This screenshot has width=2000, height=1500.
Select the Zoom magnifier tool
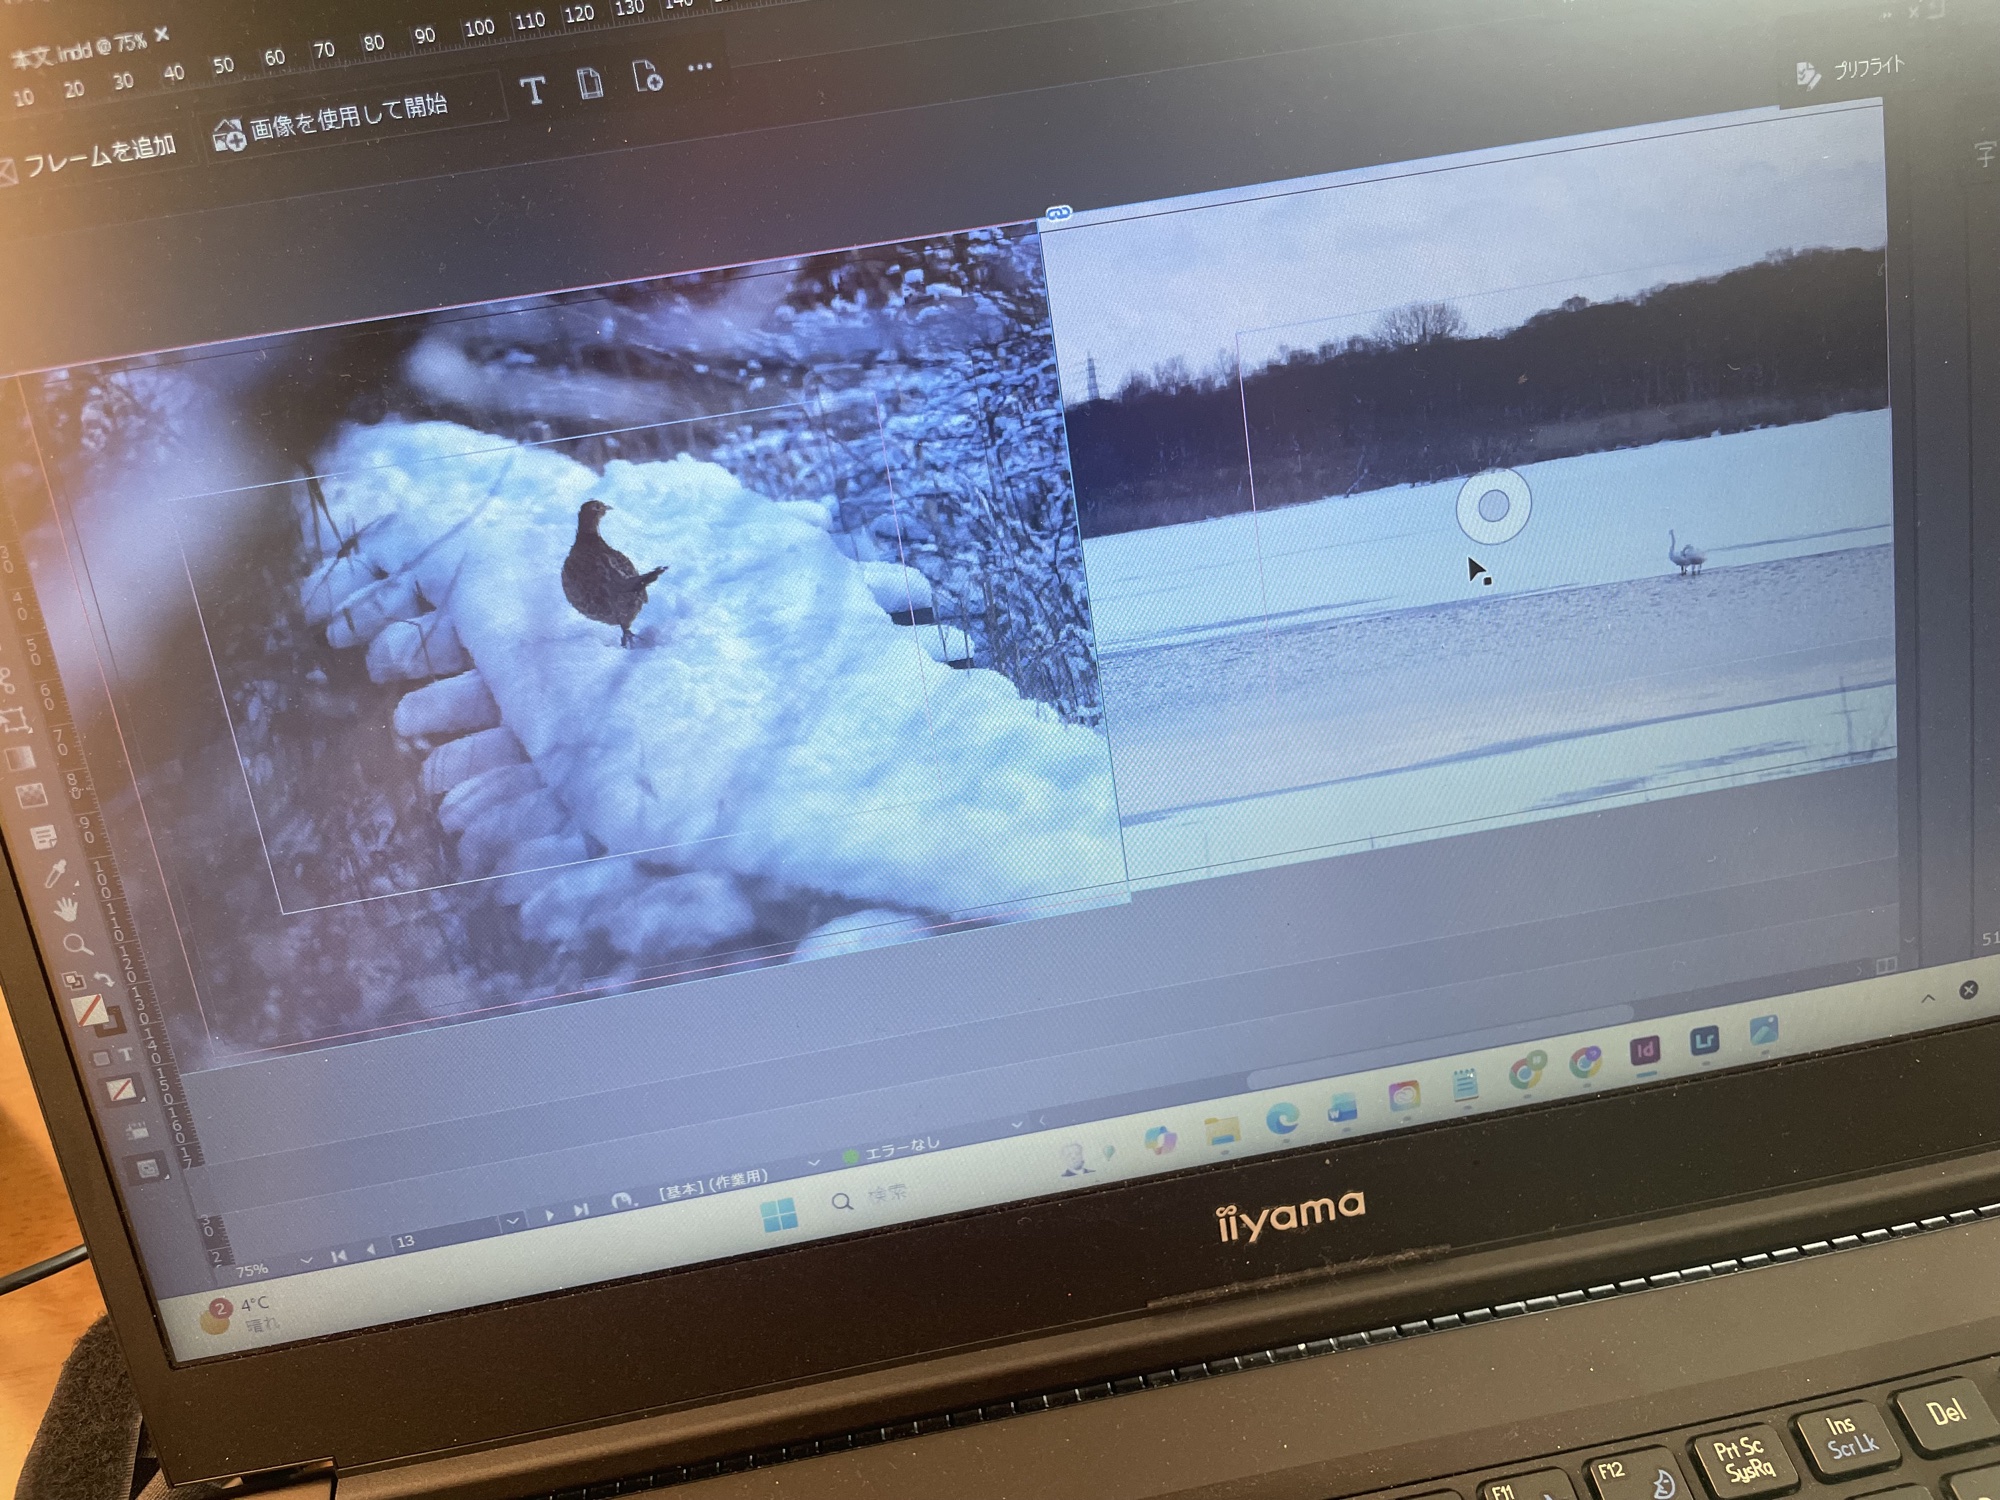[75, 944]
